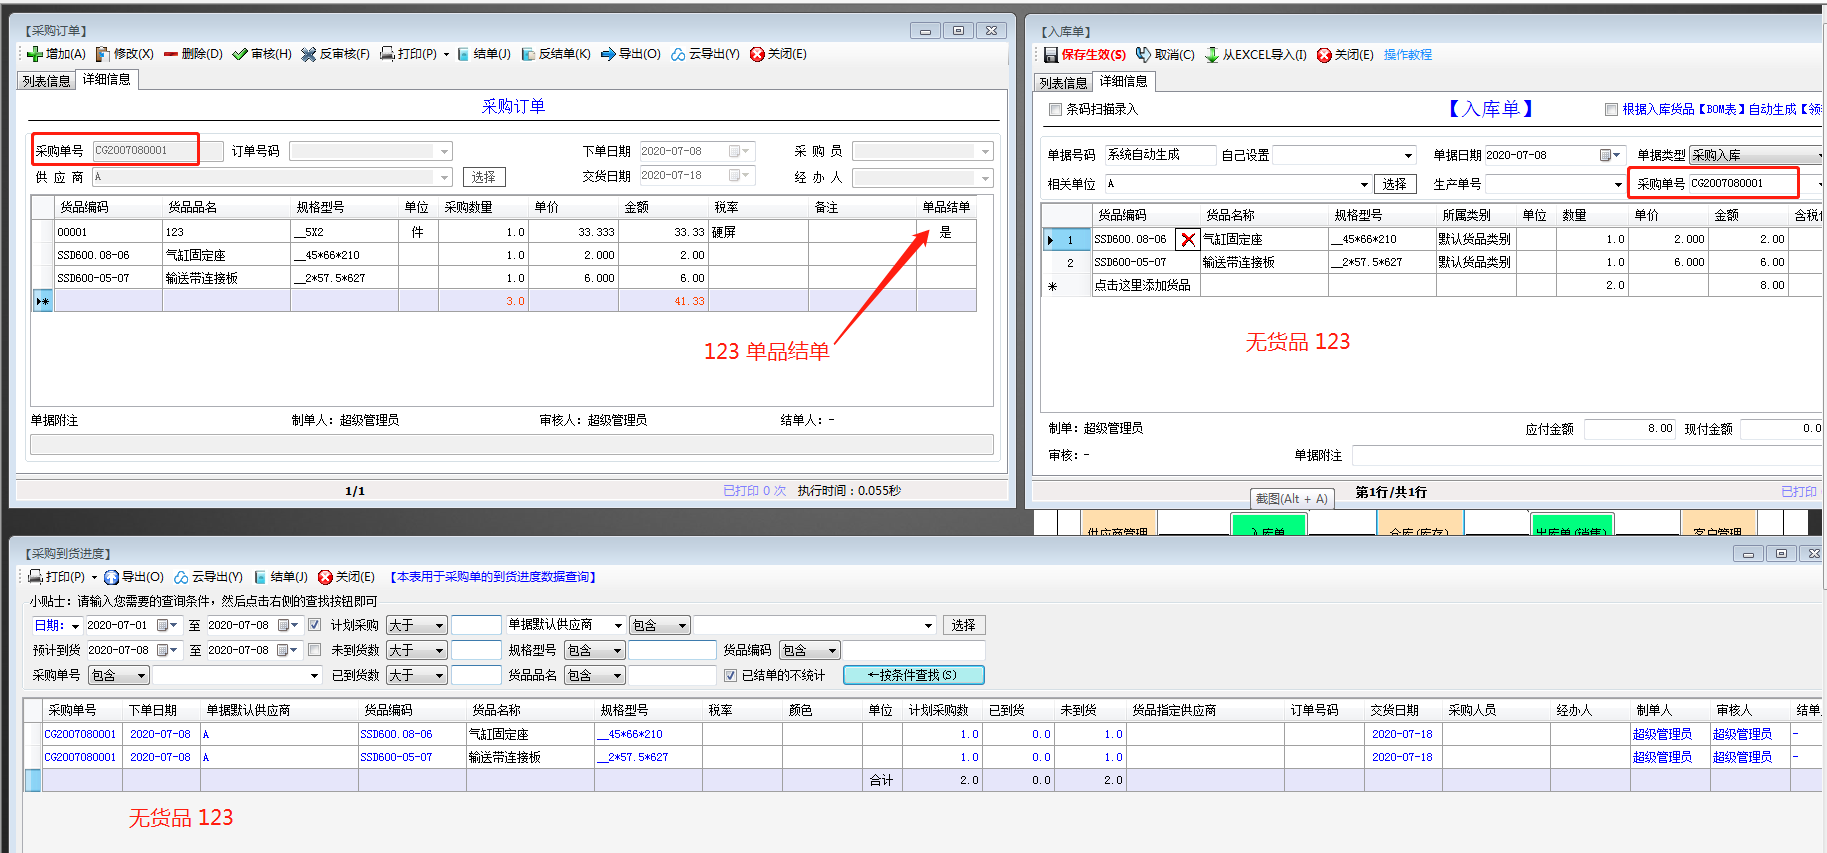Click the 按条件查找(S) search button
Image resolution: width=1827 pixels, height=853 pixels.
point(913,675)
